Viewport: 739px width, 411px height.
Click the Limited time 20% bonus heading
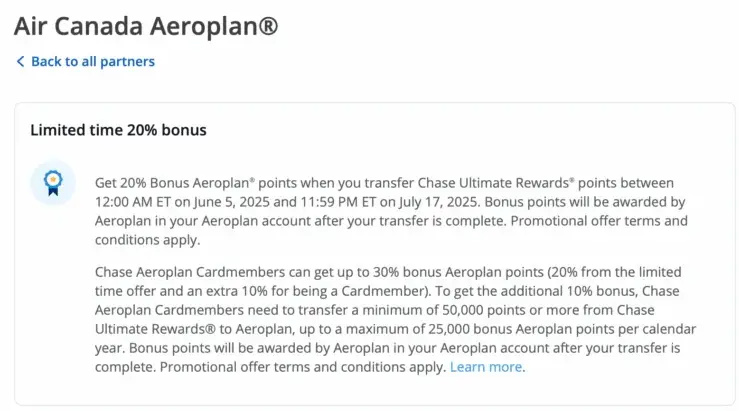pyautogui.click(x=118, y=130)
